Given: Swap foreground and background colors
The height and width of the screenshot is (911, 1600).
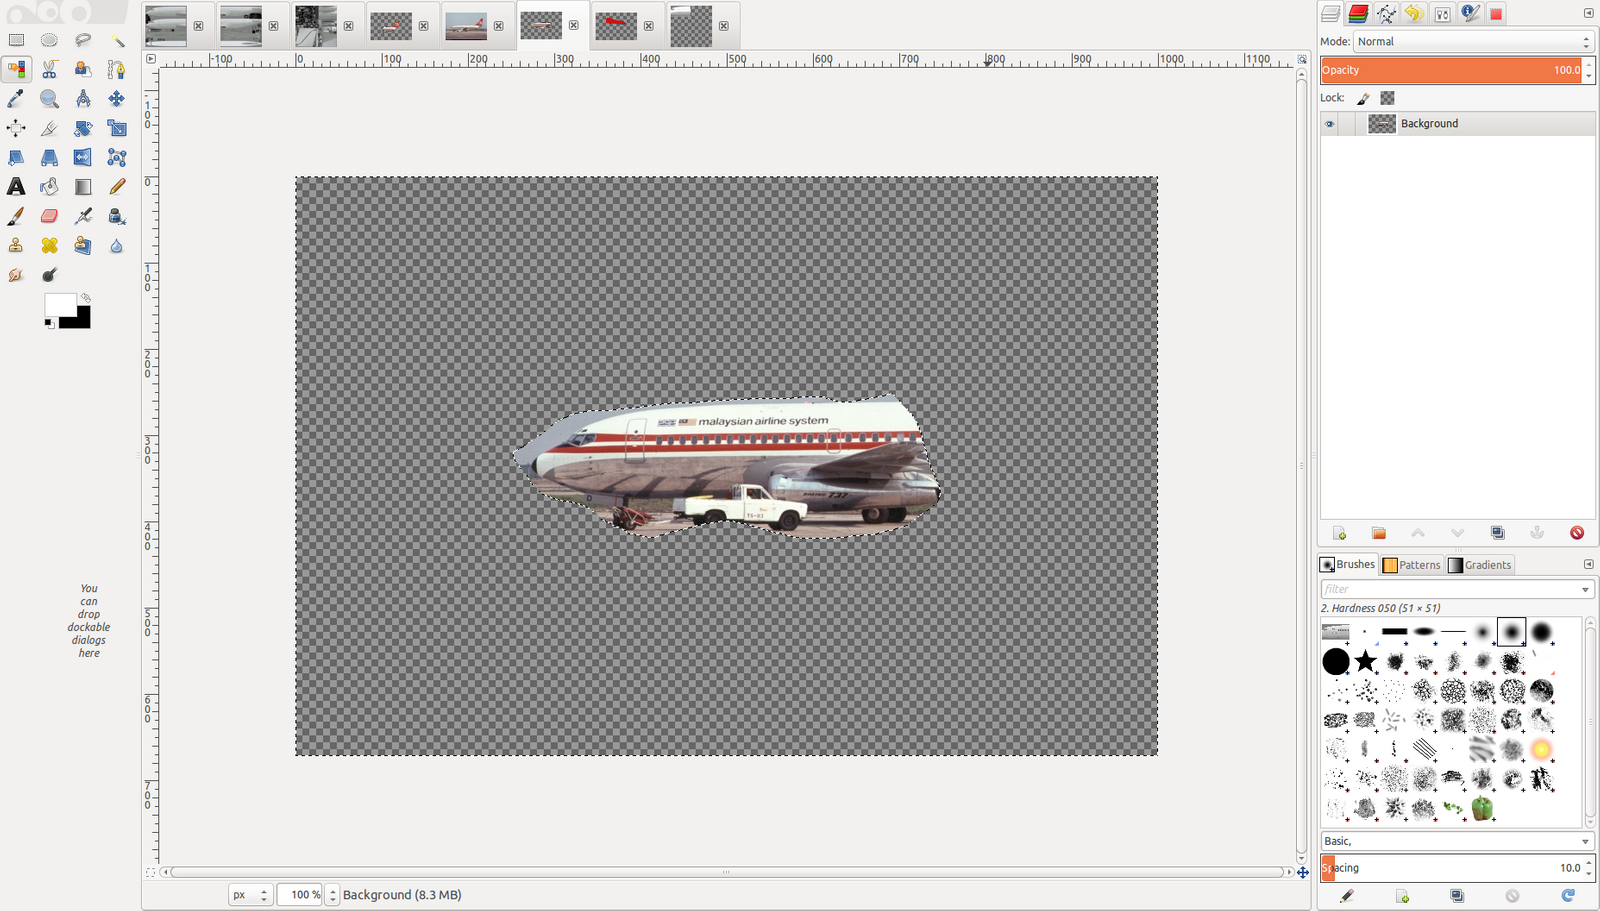Looking at the screenshot, I should [x=86, y=298].
